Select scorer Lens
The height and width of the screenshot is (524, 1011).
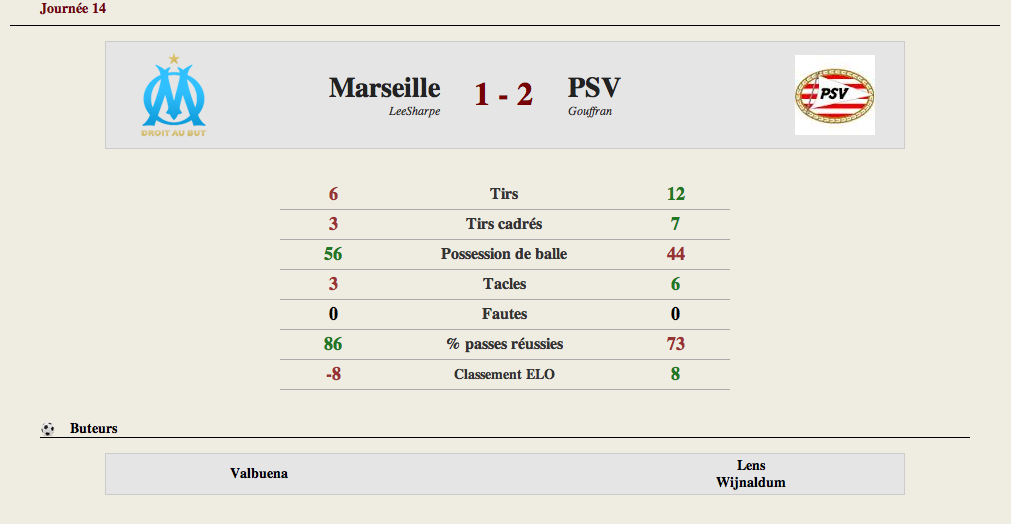pos(751,465)
